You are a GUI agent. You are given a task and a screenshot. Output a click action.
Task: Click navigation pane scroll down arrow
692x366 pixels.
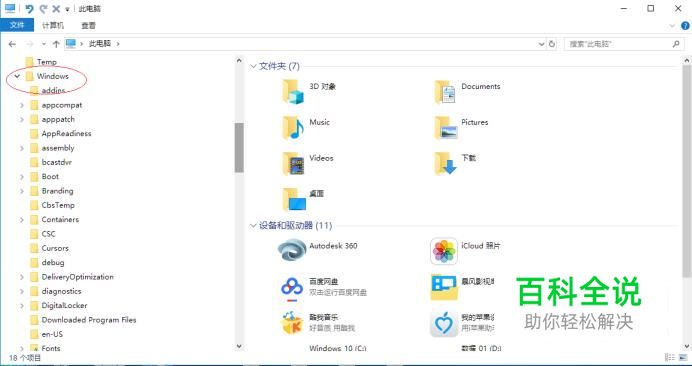239,346
